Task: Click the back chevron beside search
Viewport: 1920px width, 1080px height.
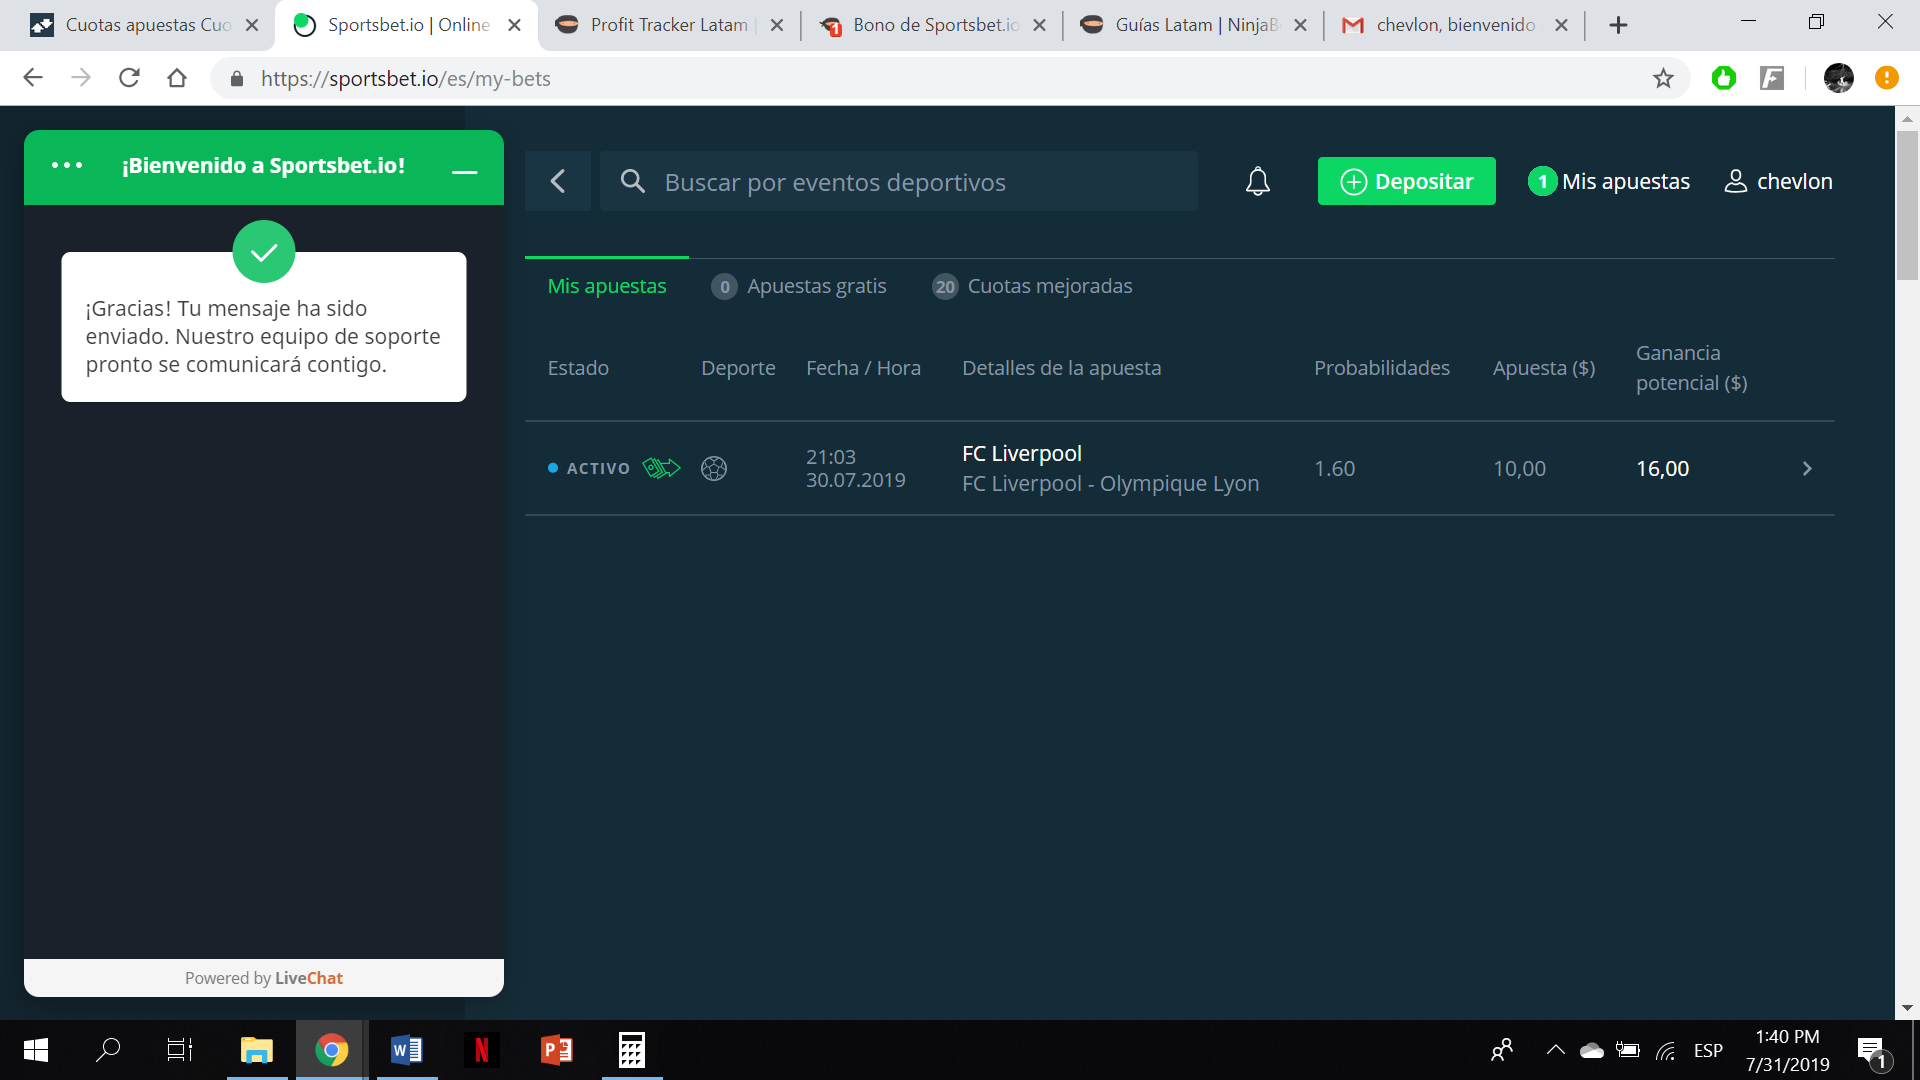Action: point(558,181)
